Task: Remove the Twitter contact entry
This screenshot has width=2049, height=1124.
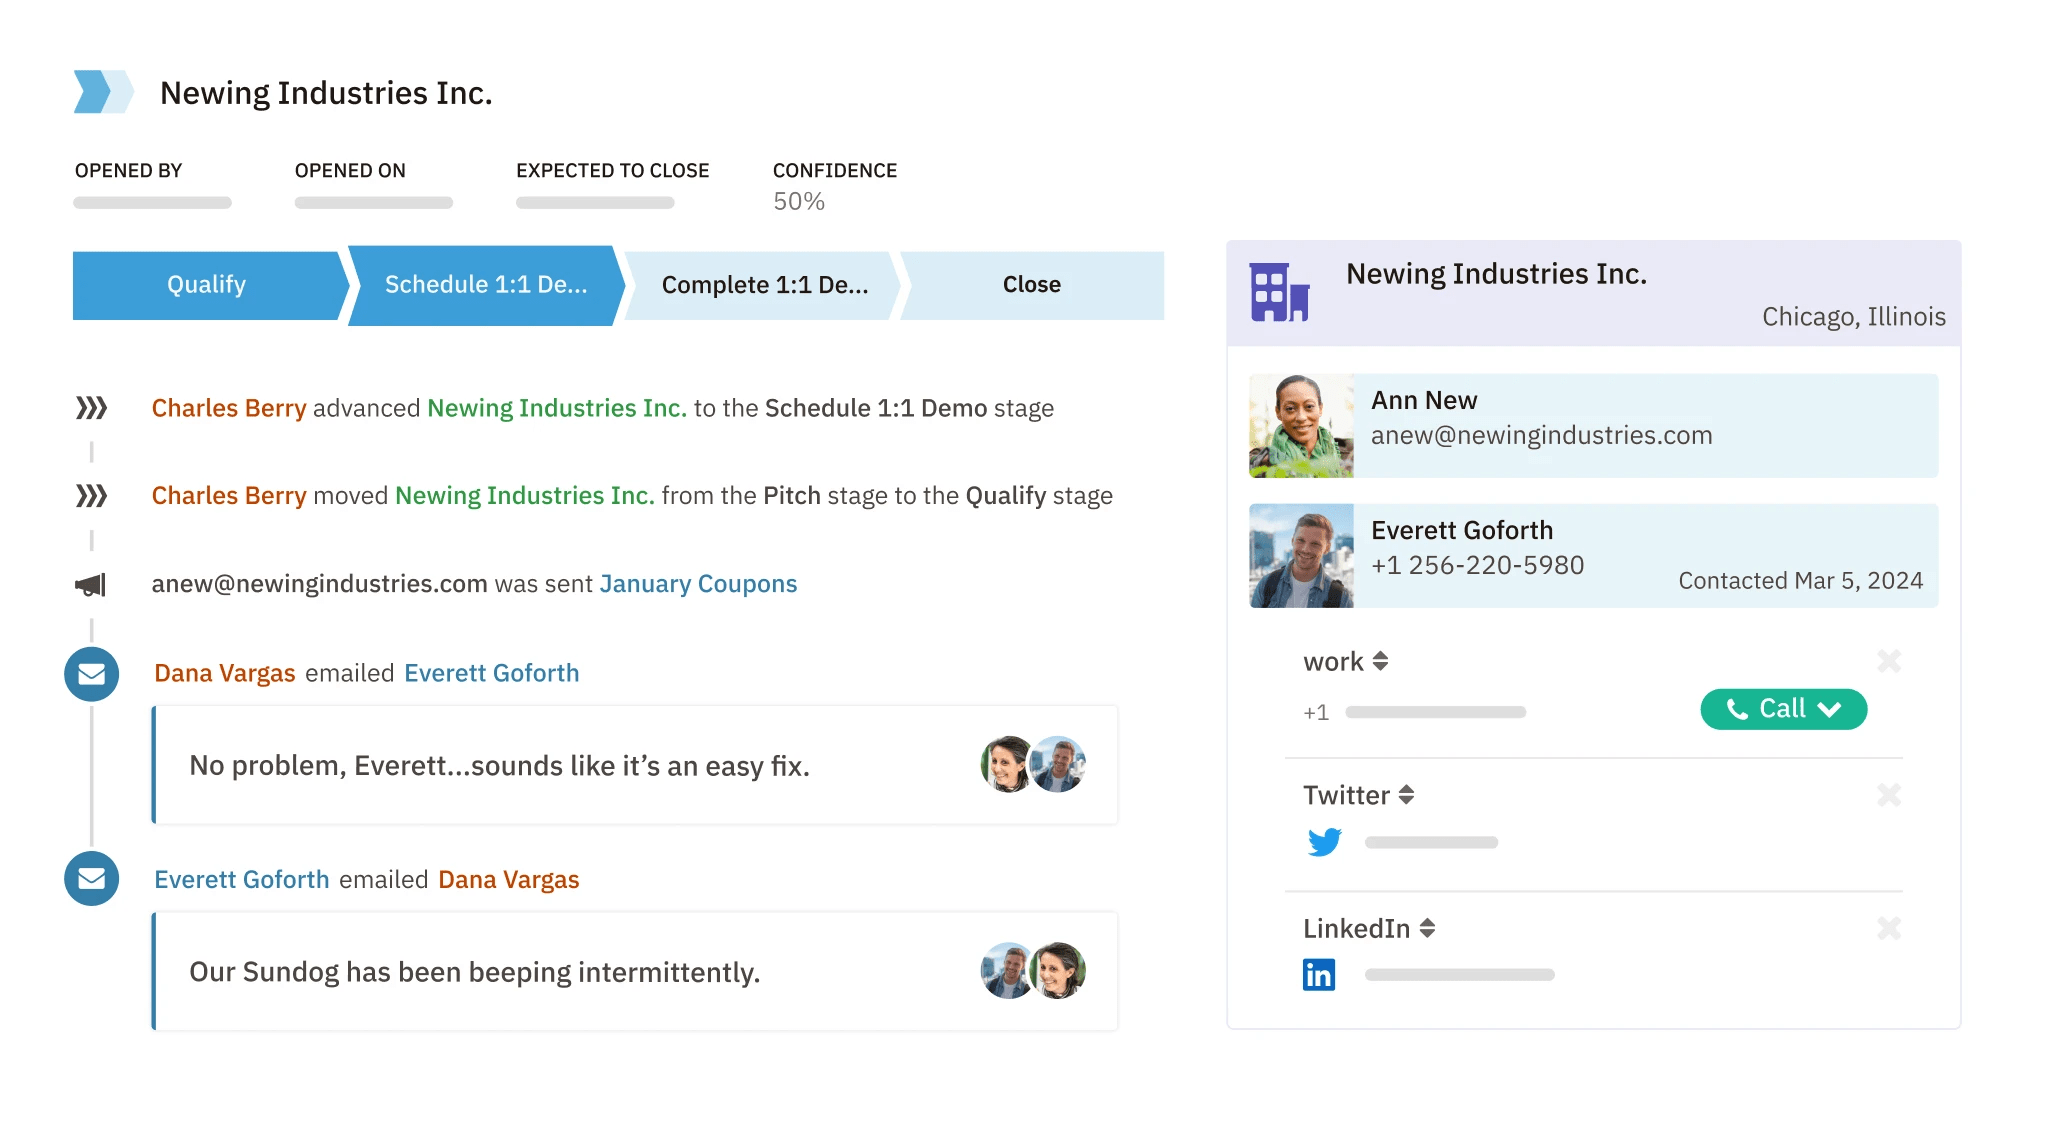Action: pos(1889,795)
